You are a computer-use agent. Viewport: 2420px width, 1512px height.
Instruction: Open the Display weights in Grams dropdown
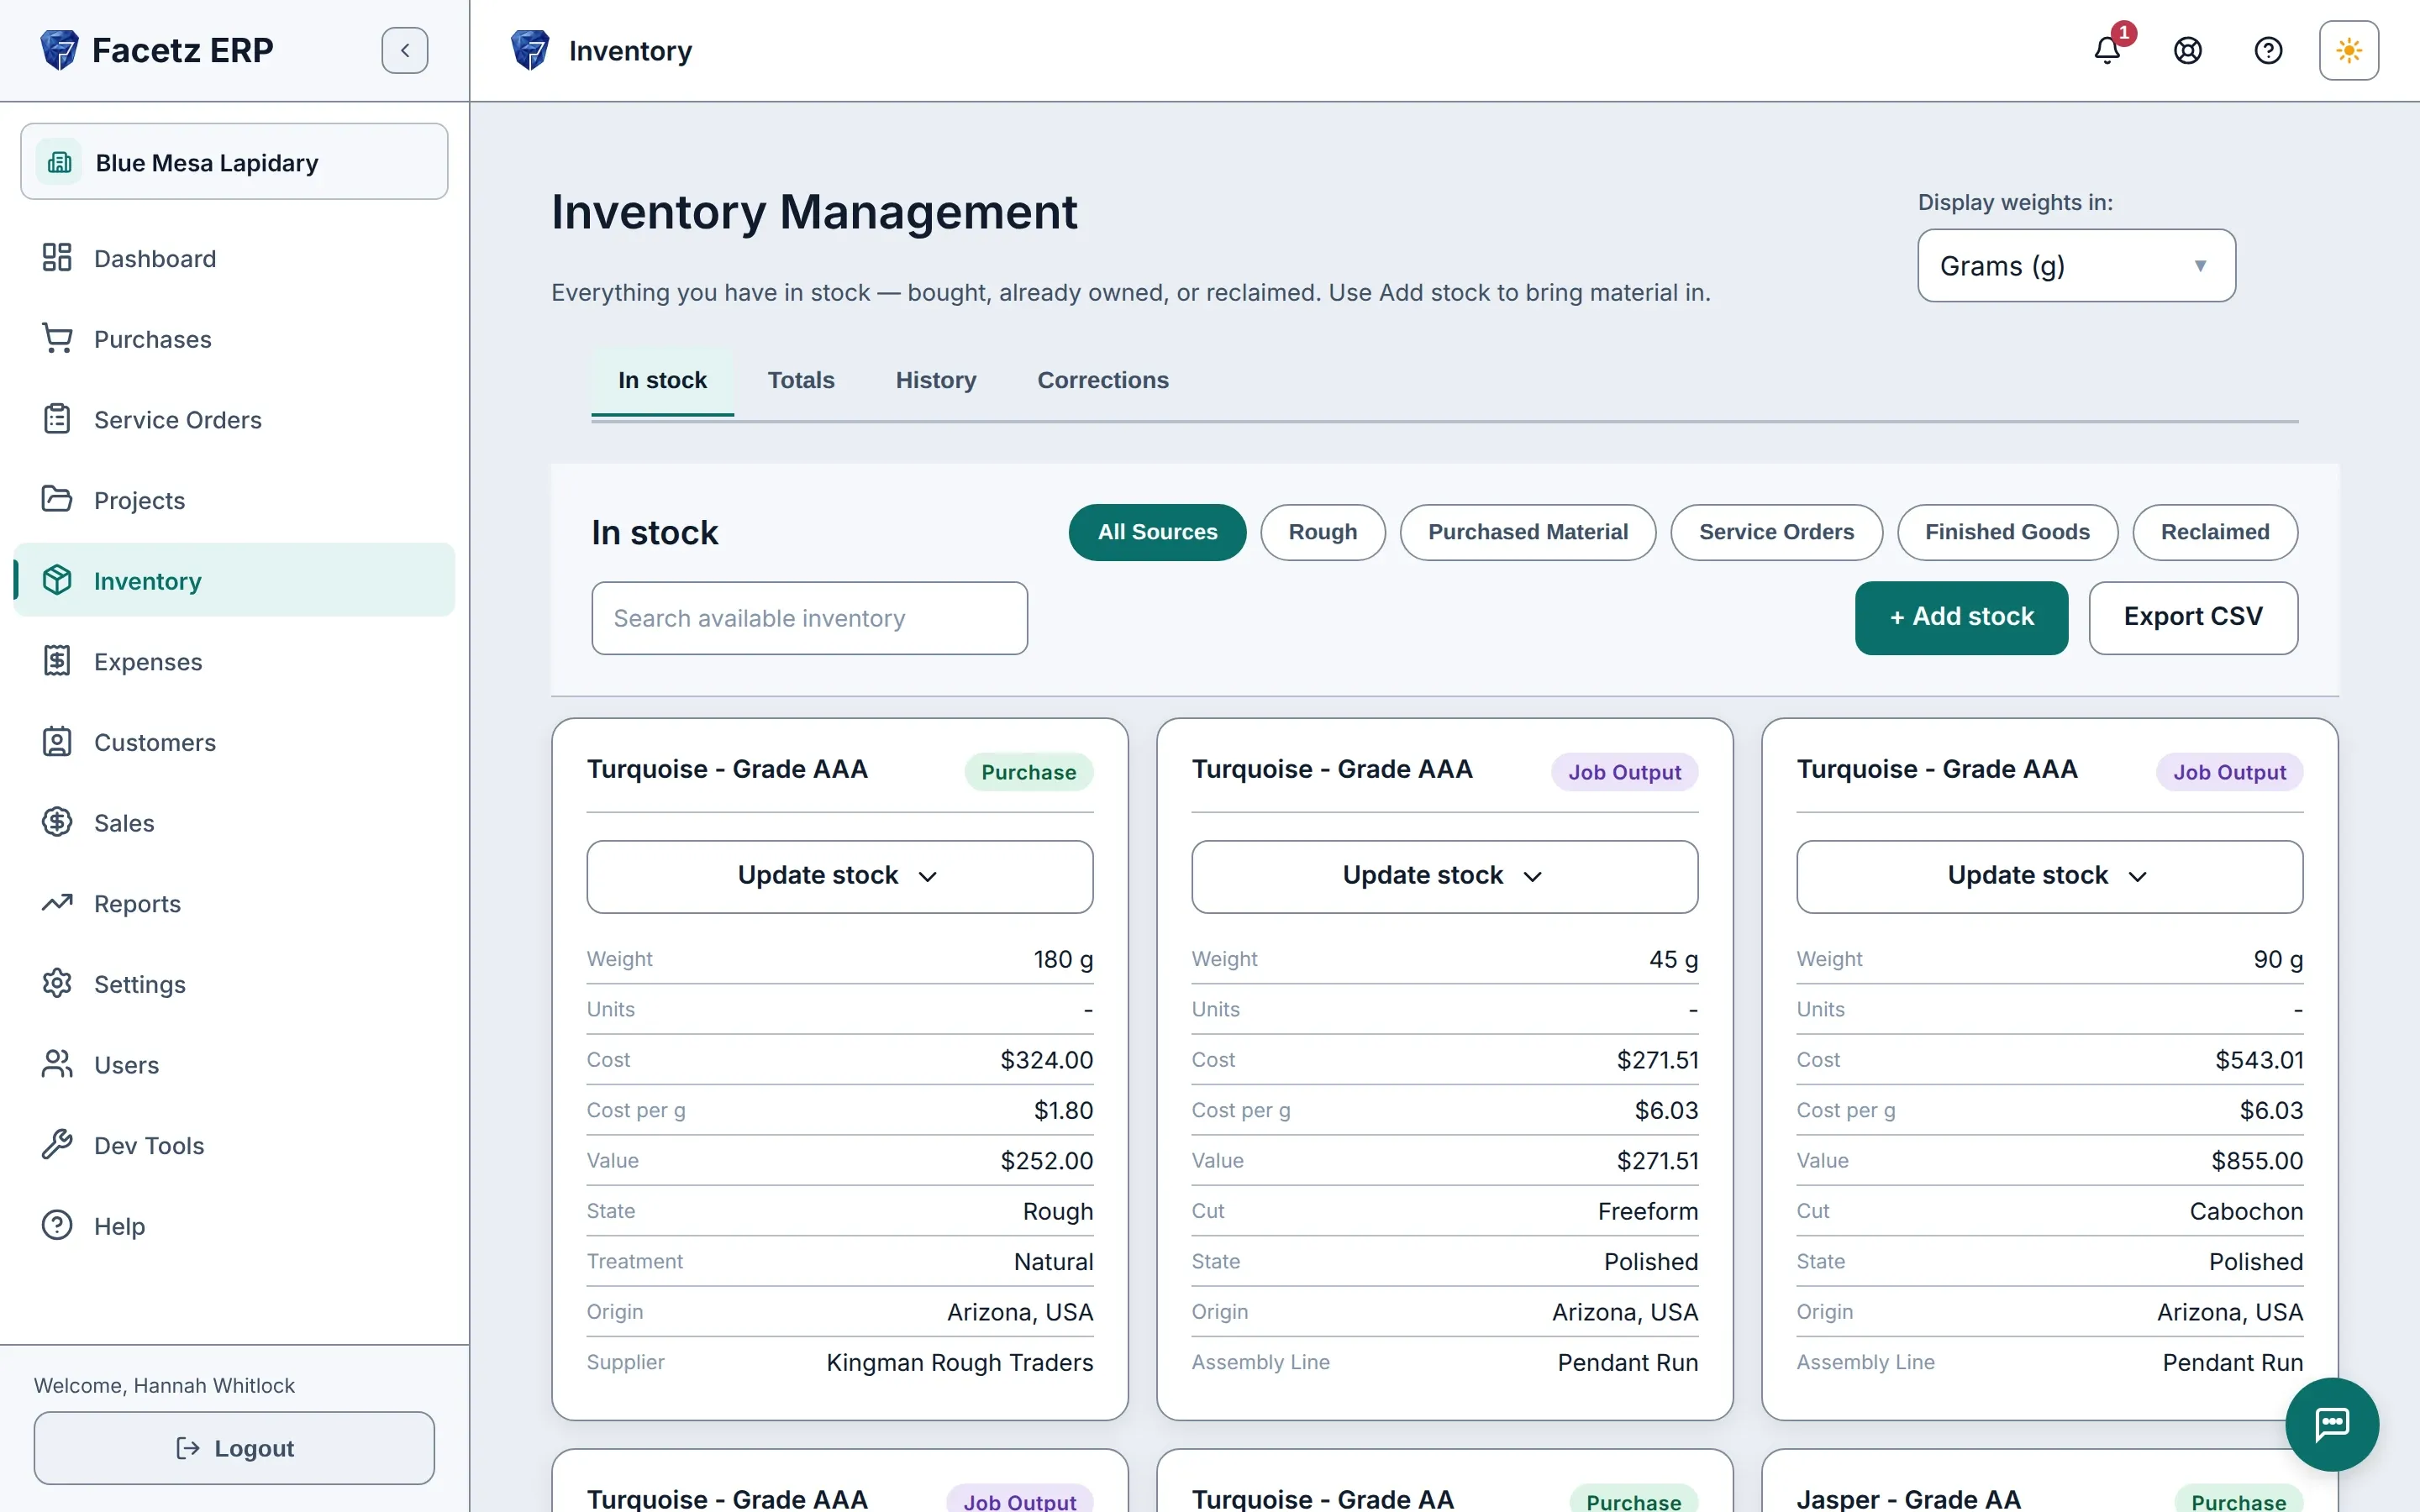pyautogui.click(x=2076, y=266)
